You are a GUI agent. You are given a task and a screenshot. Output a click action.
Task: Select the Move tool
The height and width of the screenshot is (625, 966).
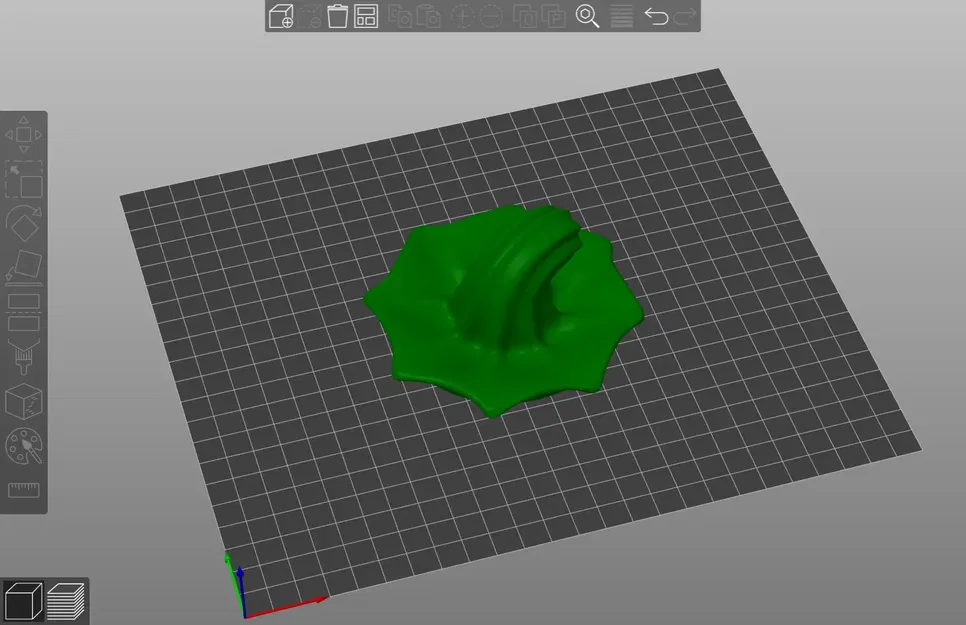coord(23,134)
